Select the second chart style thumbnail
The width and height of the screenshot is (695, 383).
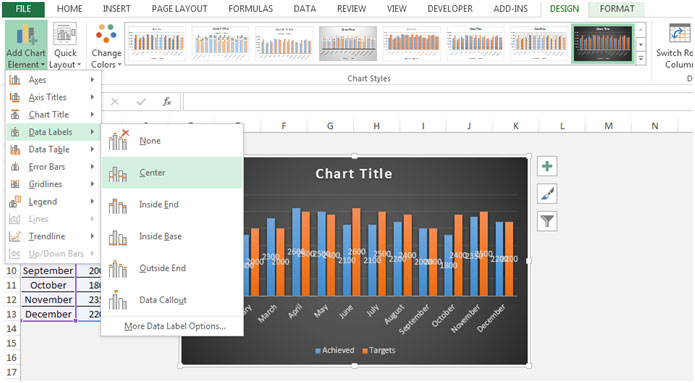coord(220,43)
